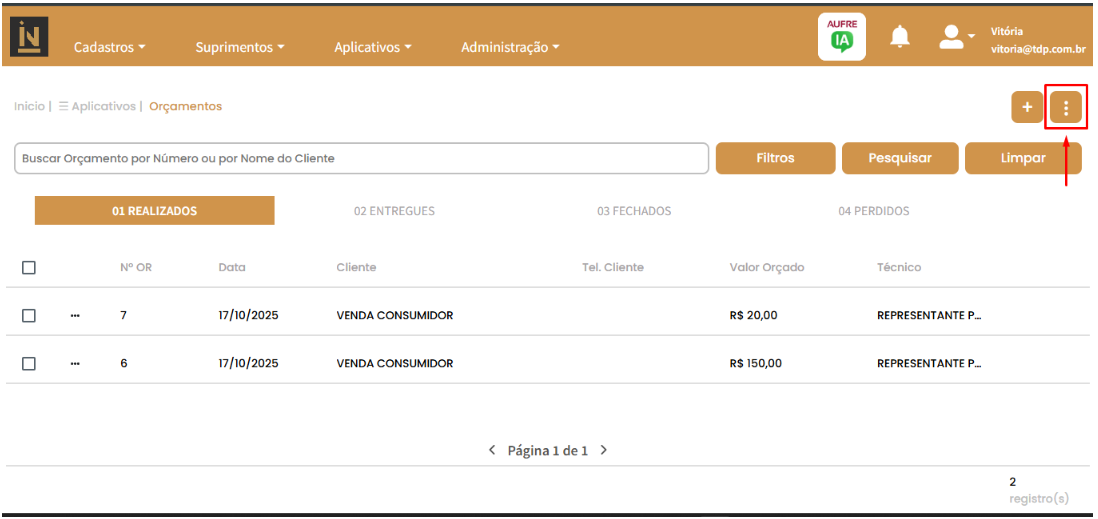The height and width of the screenshot is (519, 1098).
Task: Check the box for orçamento 6
Action: (x=29, y=364)
